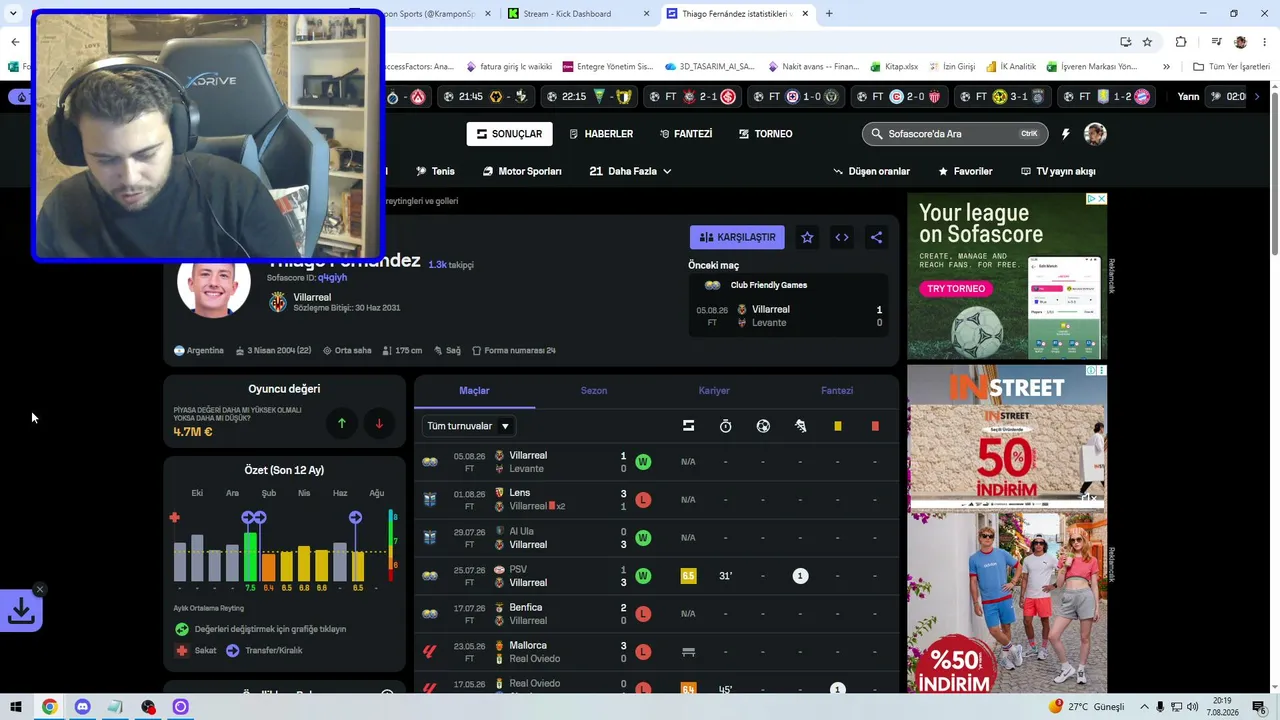
Task: Go to the Fantezi section in top navigation
Action: tap(686, 134)
